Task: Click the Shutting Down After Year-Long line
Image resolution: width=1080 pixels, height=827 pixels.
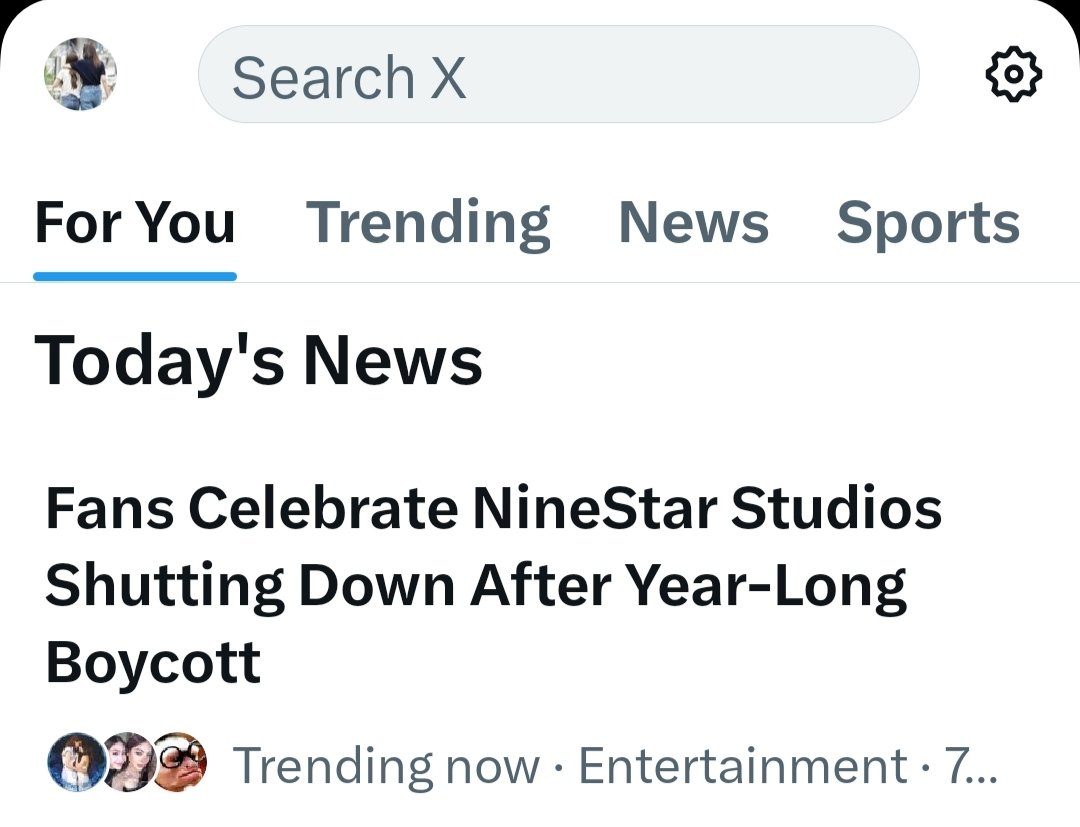Action: [475, 586]
